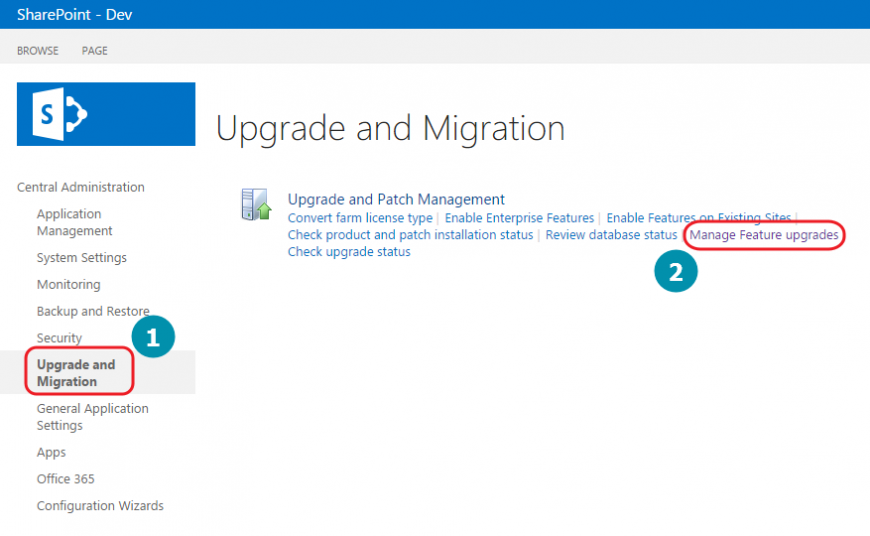Open System Settings in sidebar
Viewport: 870px width, 536px height.
click(x=82, y=257)
